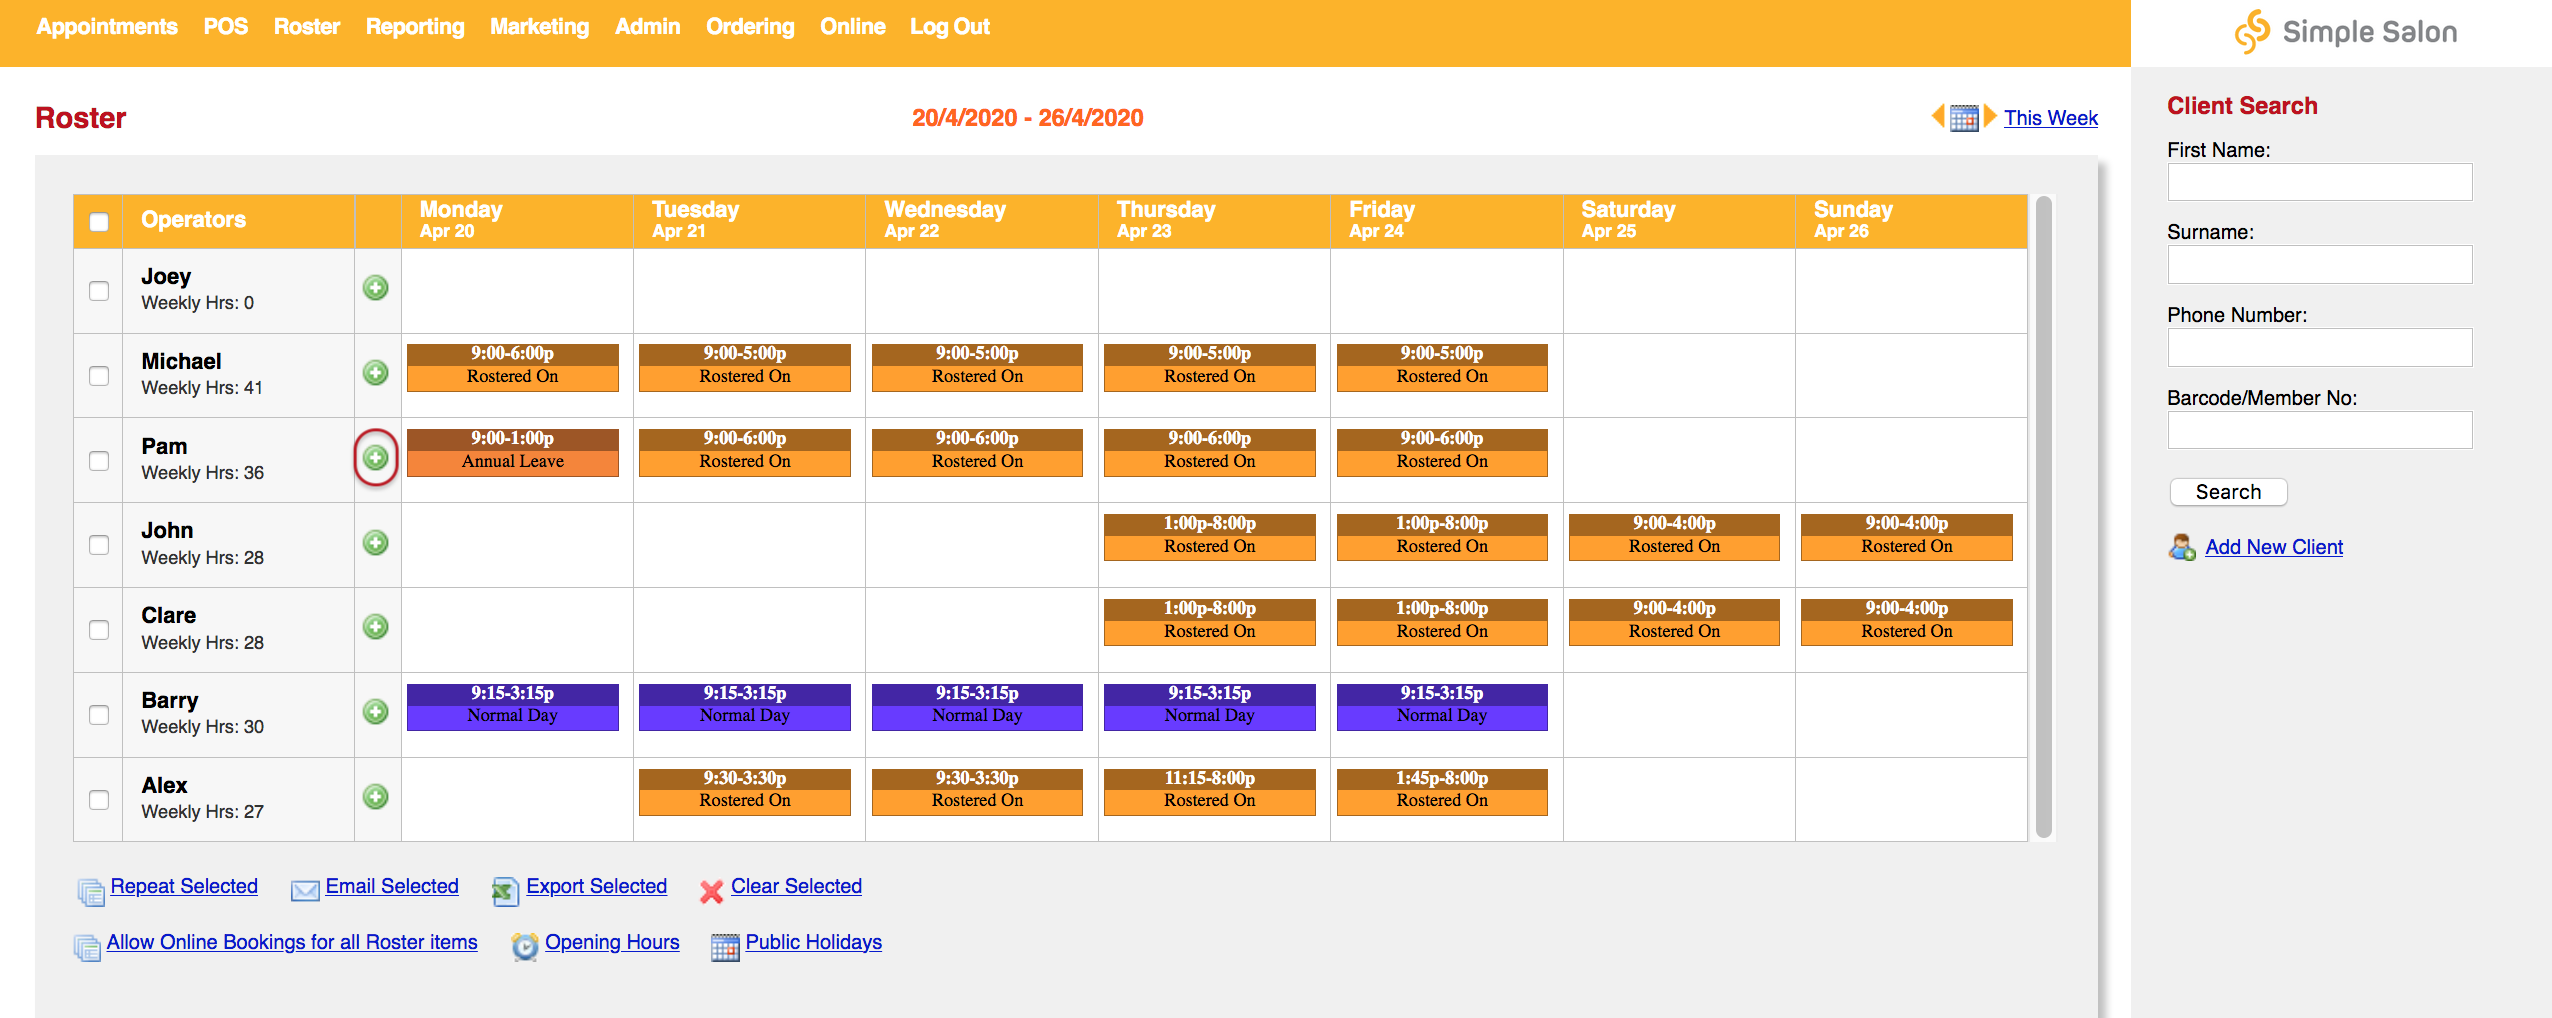Advance to the next week arrow
2552x1018 pixels.
1990,117
